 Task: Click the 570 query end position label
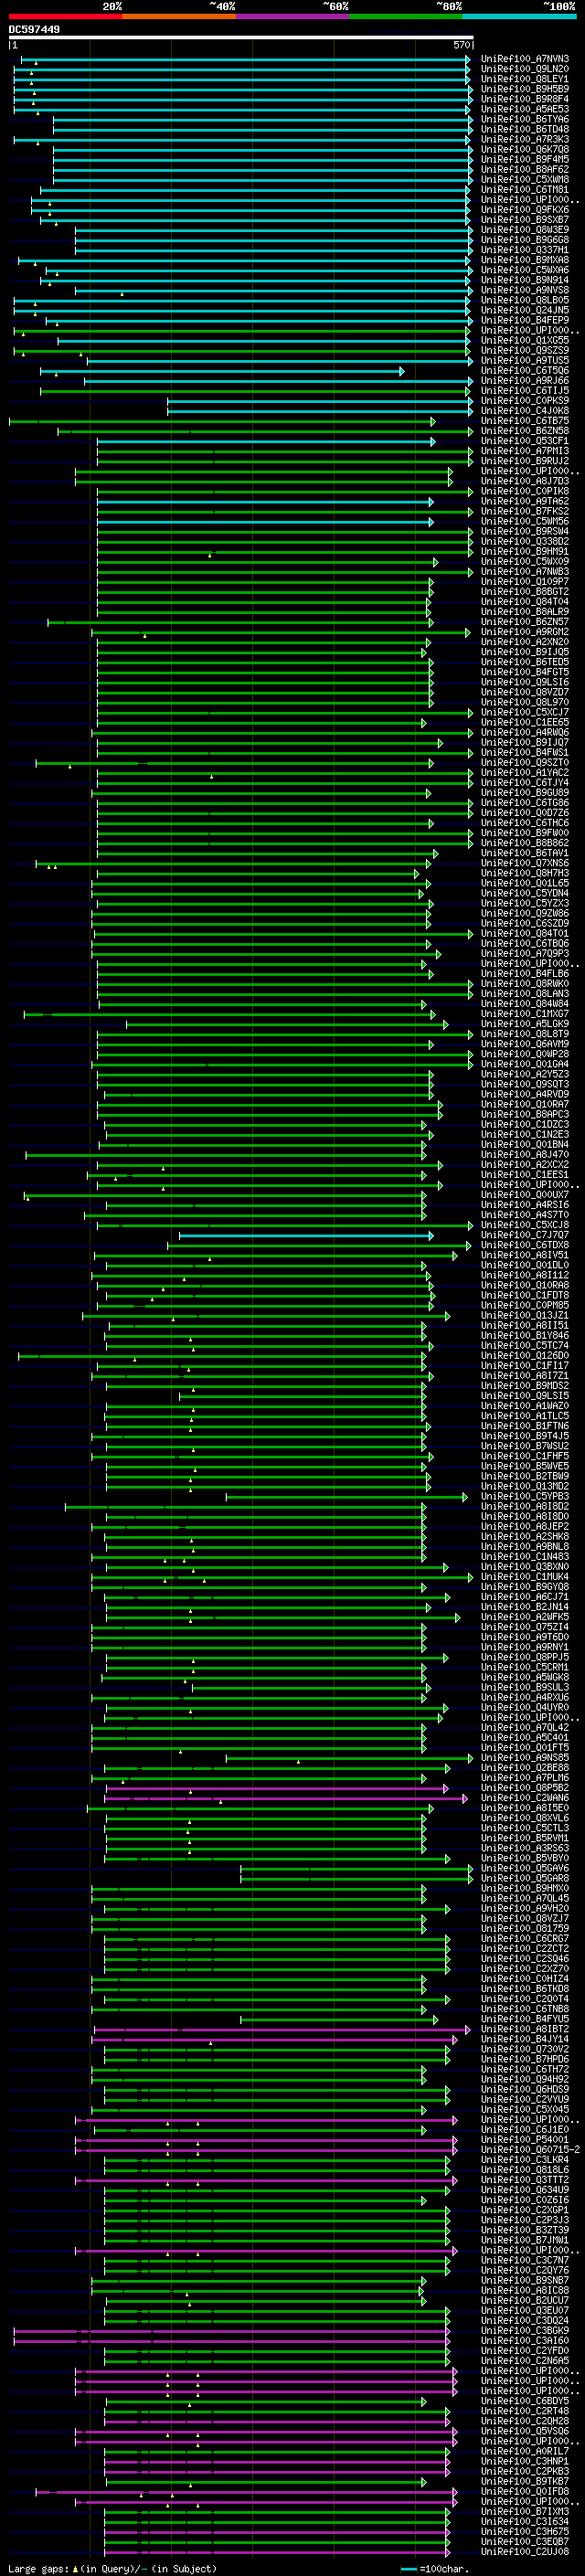[461, 45]
